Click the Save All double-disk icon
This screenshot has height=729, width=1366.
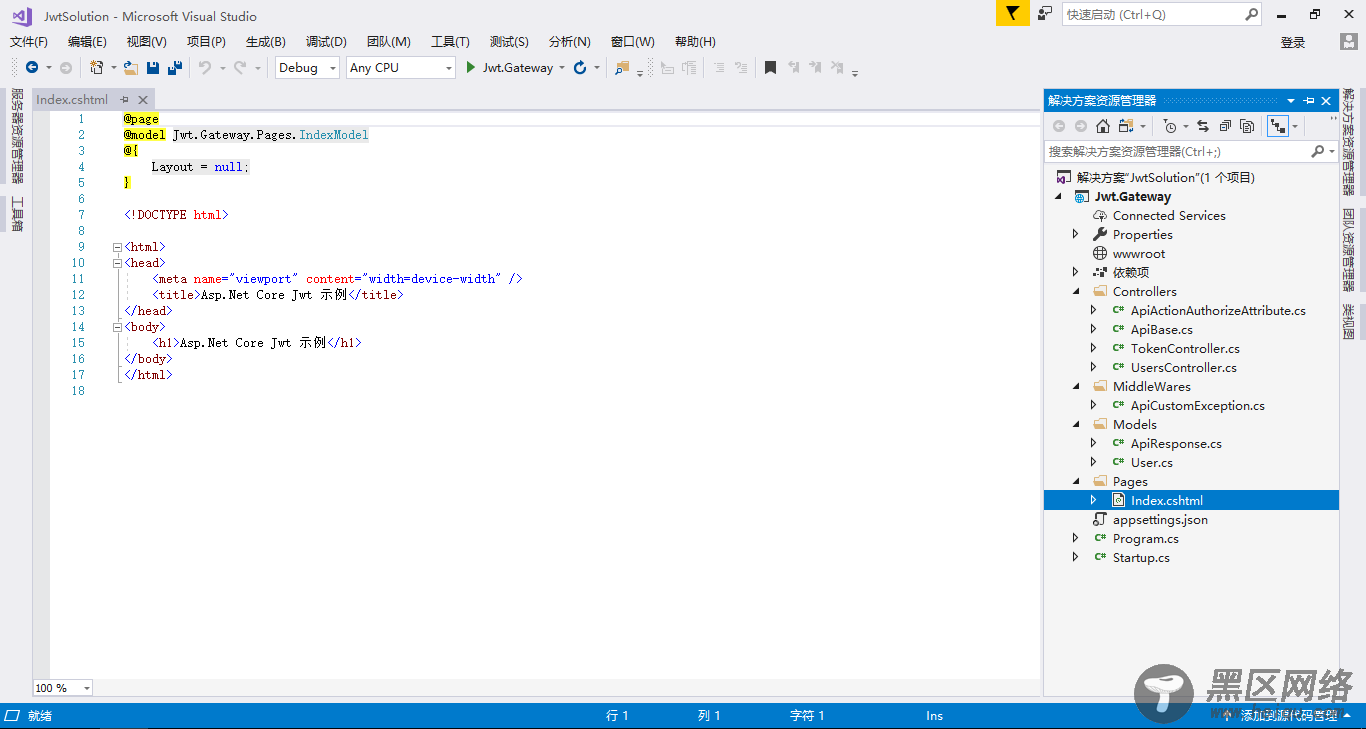pos(175,68)
